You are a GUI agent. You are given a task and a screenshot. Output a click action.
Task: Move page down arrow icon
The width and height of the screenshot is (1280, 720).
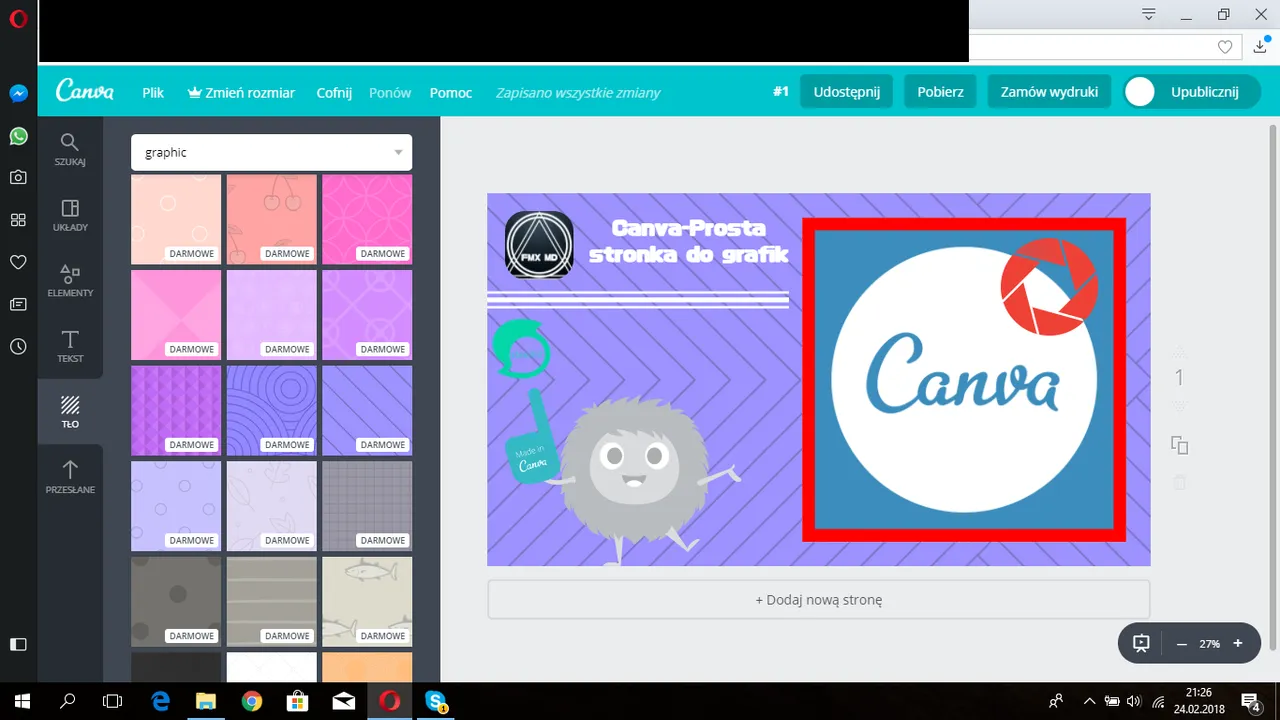point(1179,406)
